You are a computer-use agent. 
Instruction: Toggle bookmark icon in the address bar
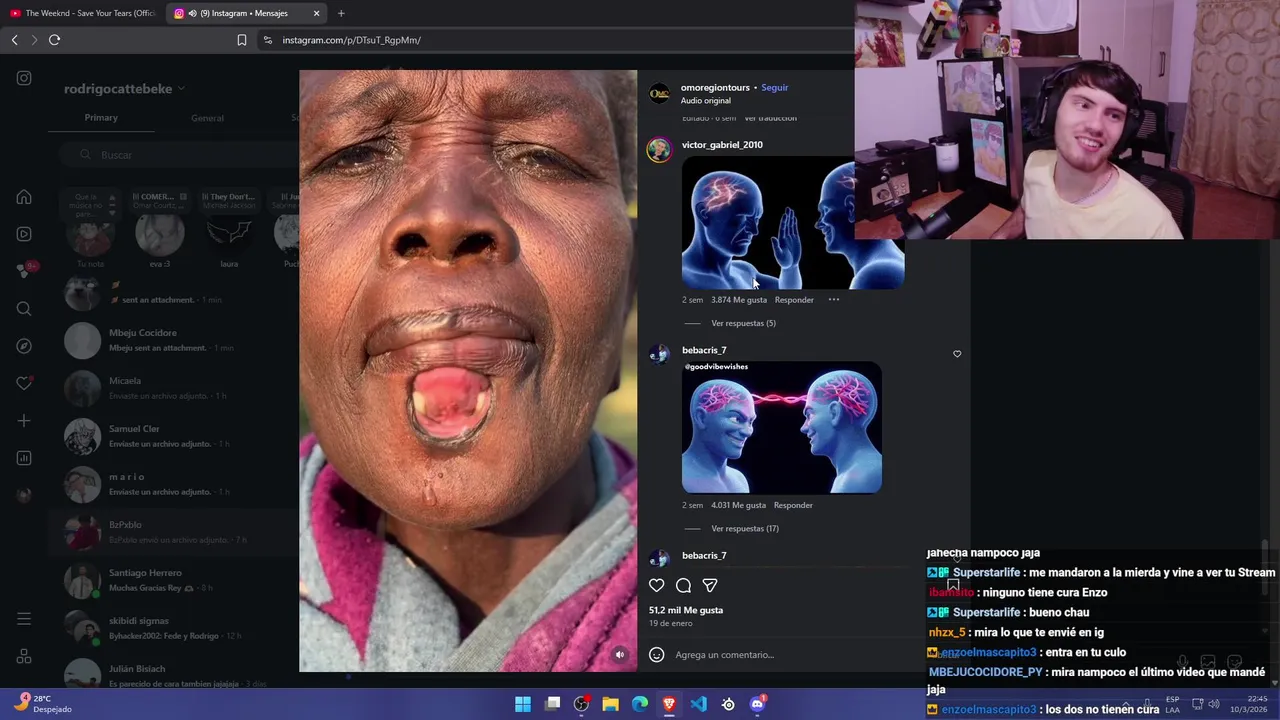tap(241, 40)
